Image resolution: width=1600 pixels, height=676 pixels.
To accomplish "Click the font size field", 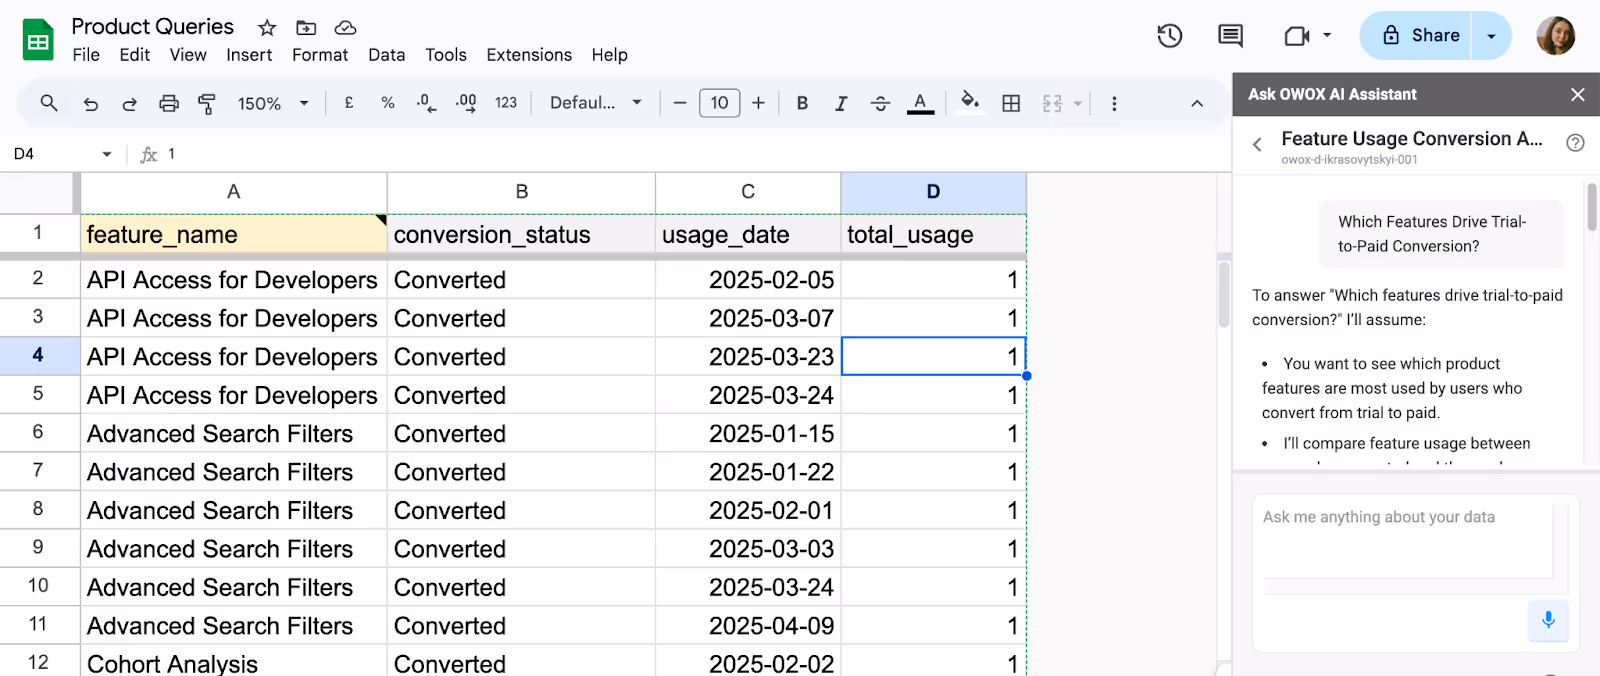I will click(x=719, y=103).
